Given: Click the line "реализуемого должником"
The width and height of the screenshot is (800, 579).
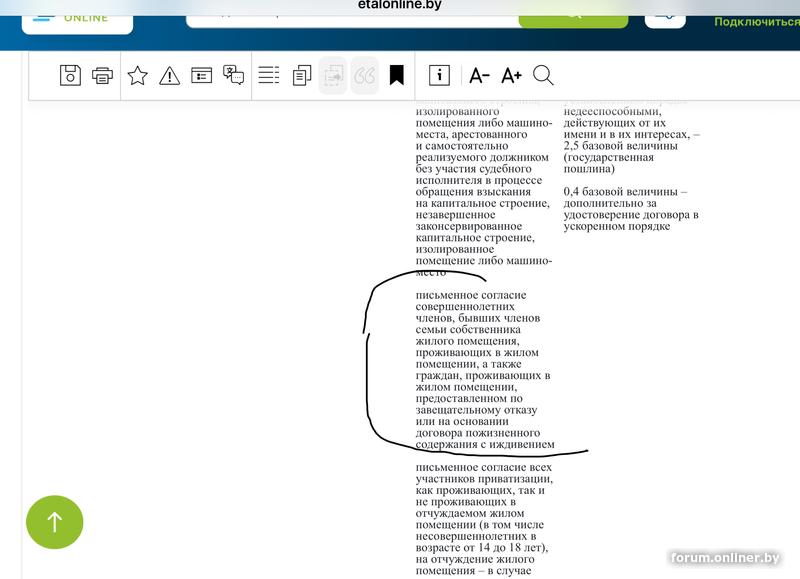Looking at the screenshot, I should pos(482,157).
